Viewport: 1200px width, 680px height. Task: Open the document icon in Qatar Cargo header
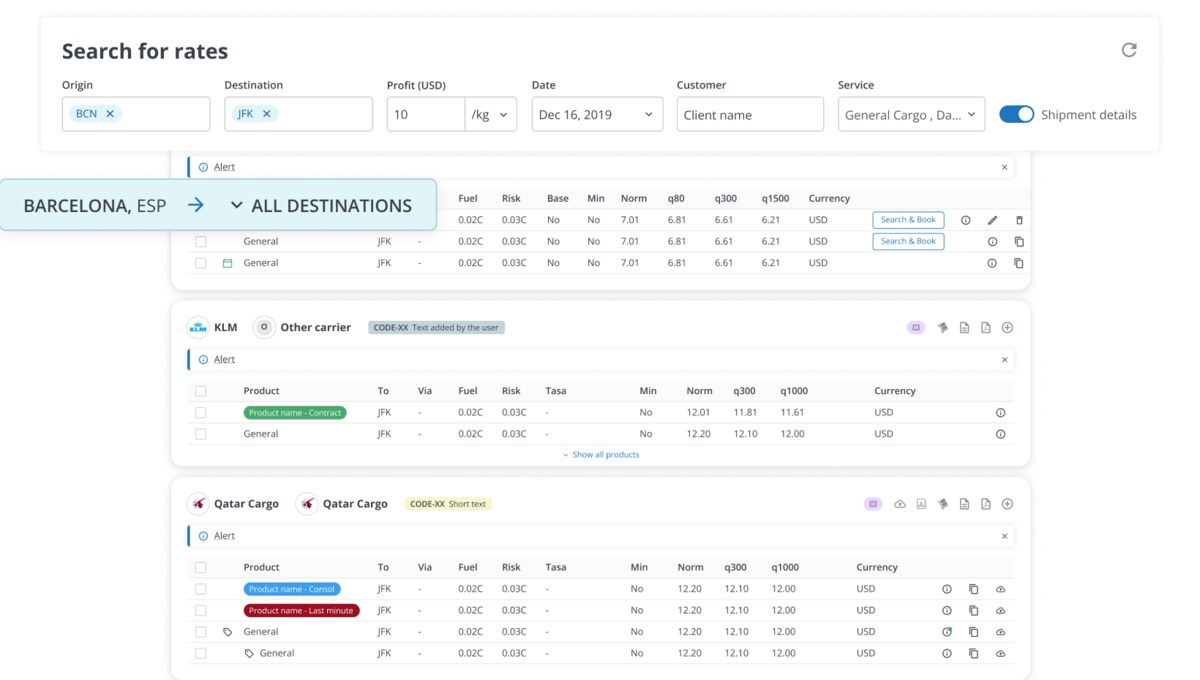[964, 504]
